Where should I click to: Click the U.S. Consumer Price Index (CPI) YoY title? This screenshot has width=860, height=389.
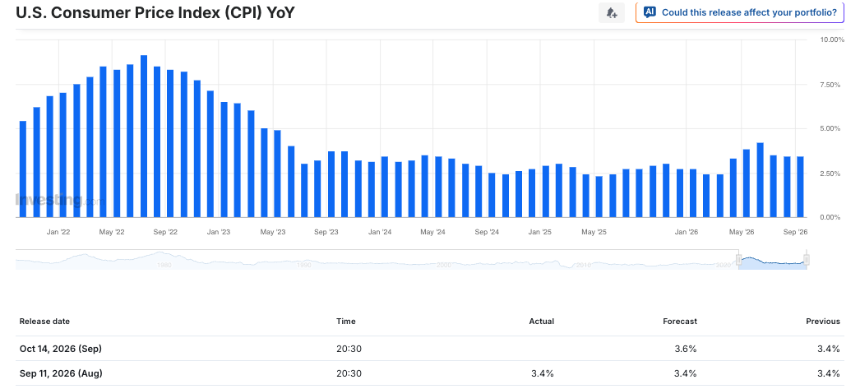(x=155, y=13)
